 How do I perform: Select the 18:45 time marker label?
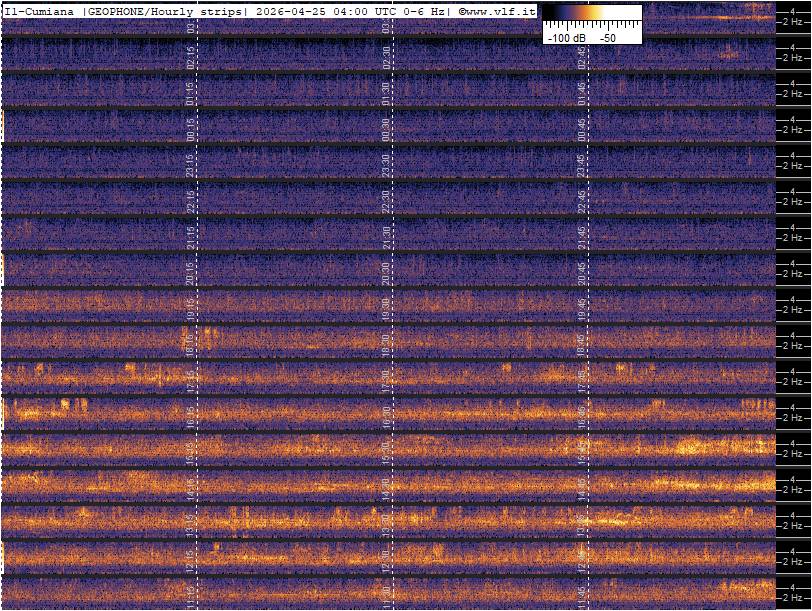pyautogui.click(x=581, y=344)
